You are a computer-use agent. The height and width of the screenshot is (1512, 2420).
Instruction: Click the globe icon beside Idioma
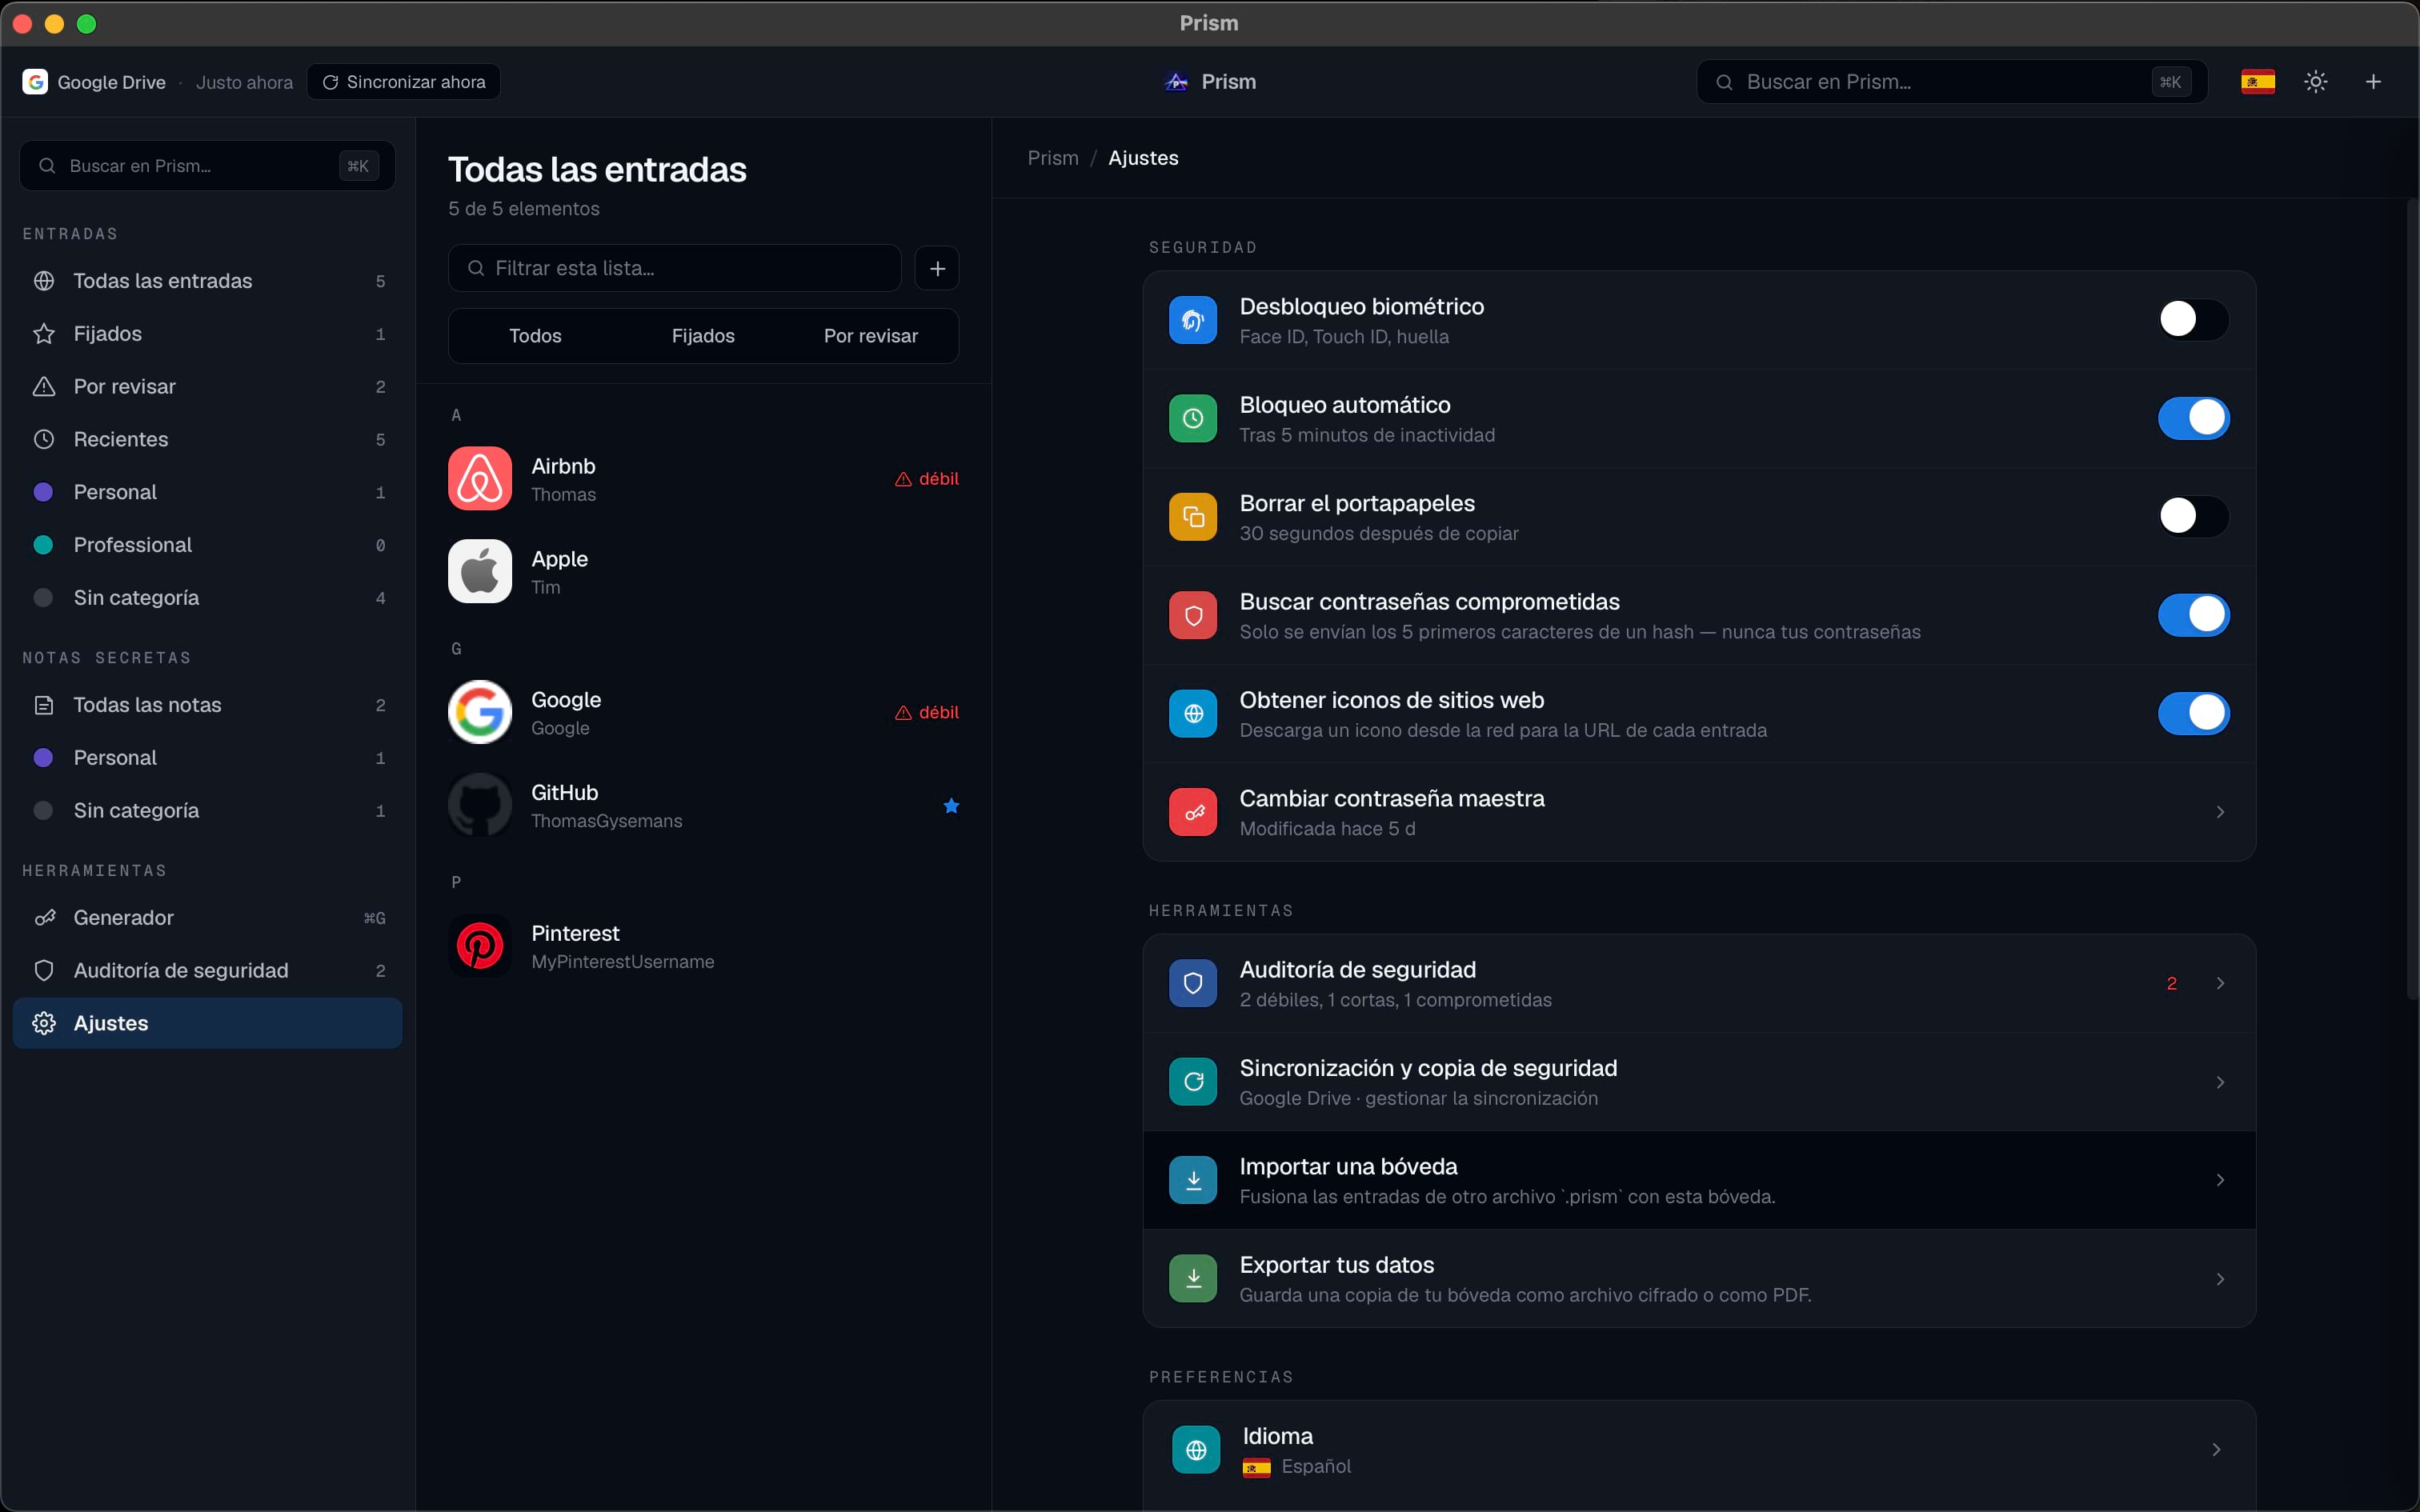(1196, 1450)
